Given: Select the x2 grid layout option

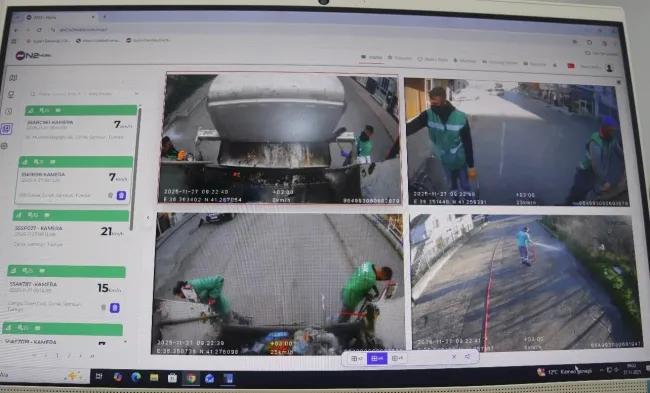Looking at the screenshot, I should 357,358.
